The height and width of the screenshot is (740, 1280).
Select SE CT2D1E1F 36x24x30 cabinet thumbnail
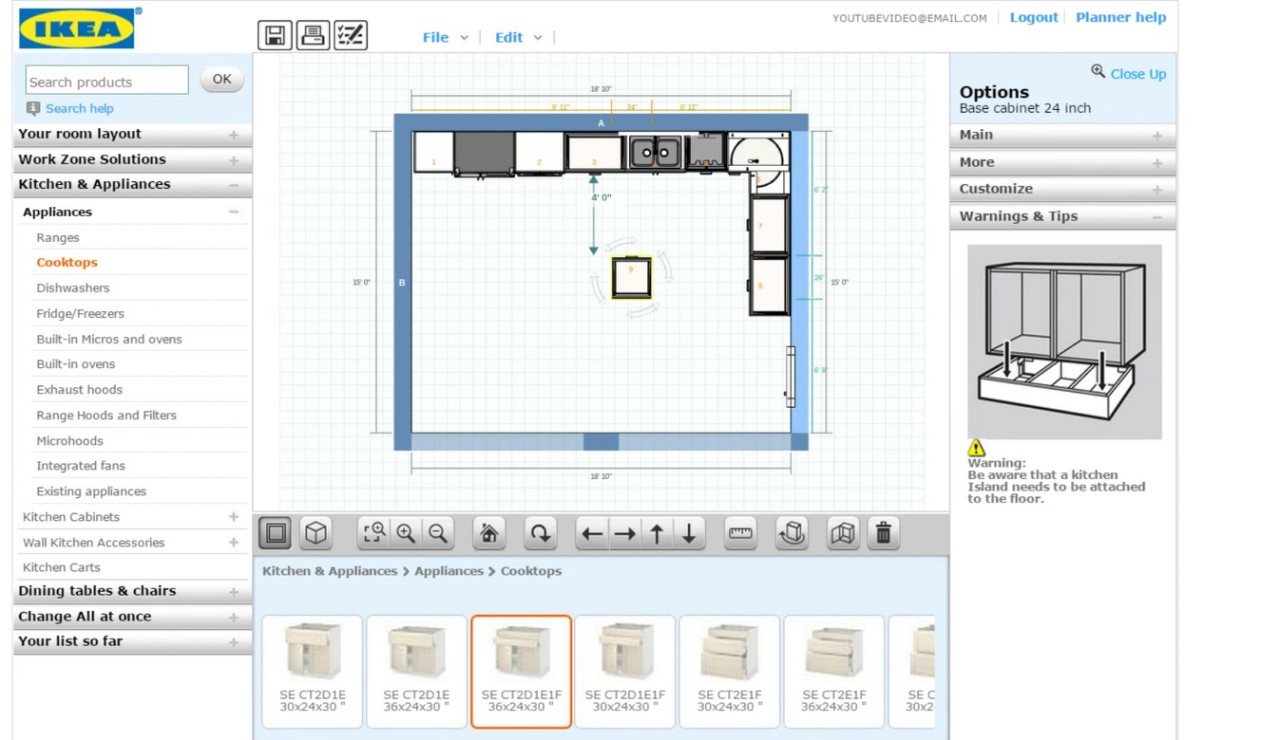pyautogui.click(x=521, y=671)
